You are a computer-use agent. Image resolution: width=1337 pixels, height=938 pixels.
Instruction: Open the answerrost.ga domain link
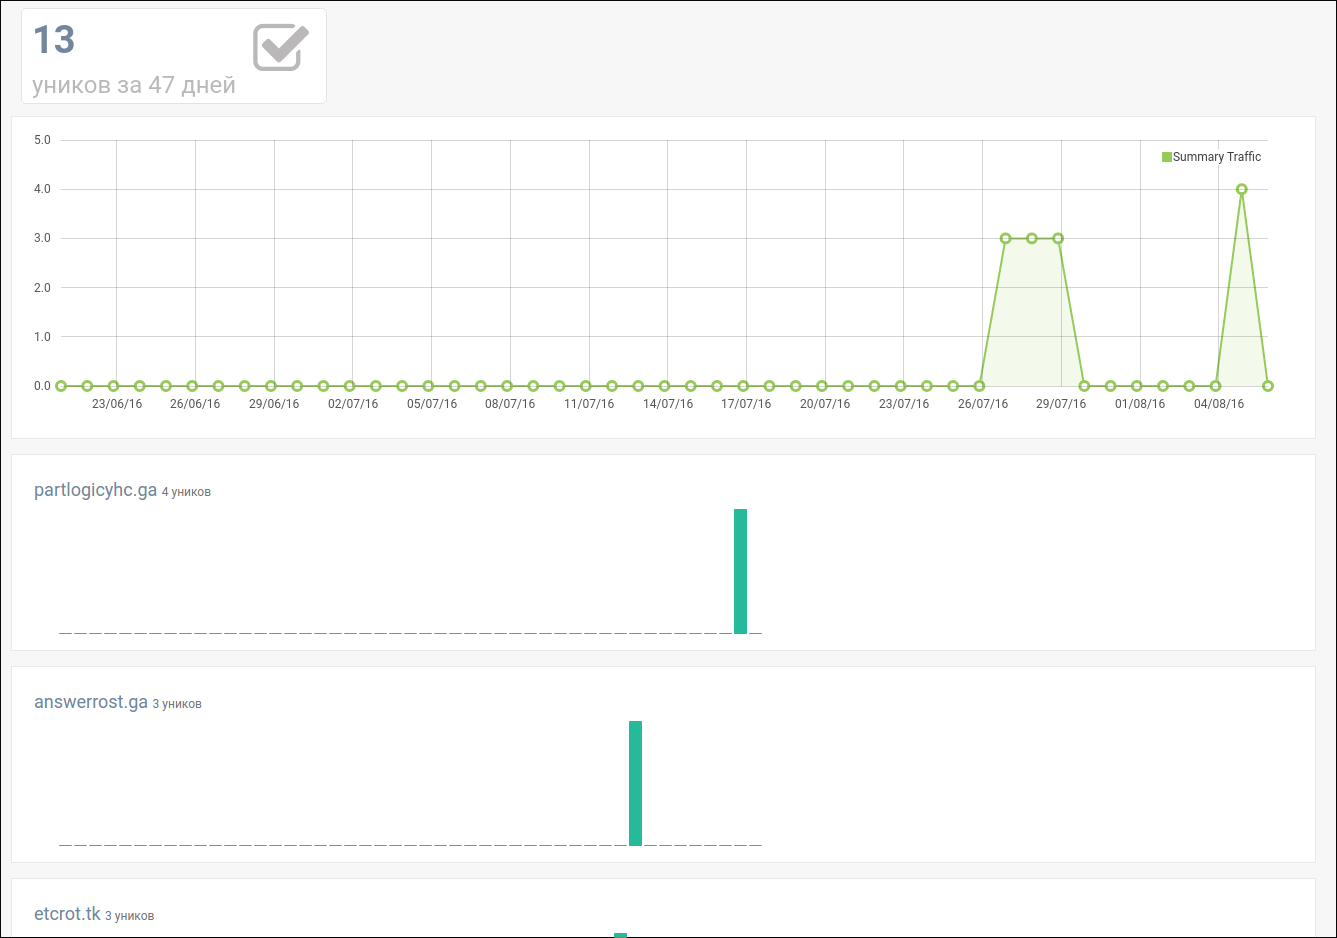coord(91,702)
